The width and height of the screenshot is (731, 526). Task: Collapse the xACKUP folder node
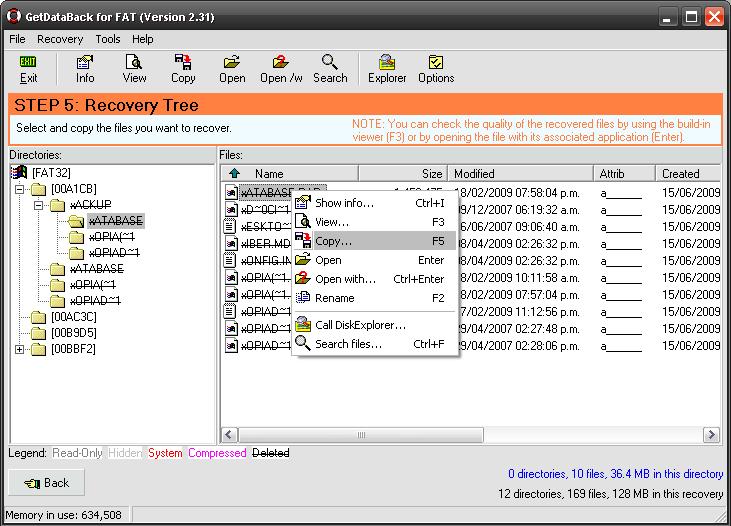point(38,205)
